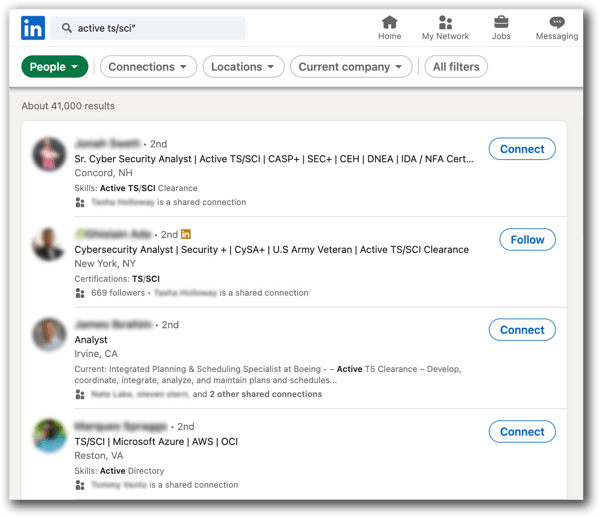Click the 'Reston, VA' location text
Viewport: 600px width, 517px height.
[x=99, y=456]
